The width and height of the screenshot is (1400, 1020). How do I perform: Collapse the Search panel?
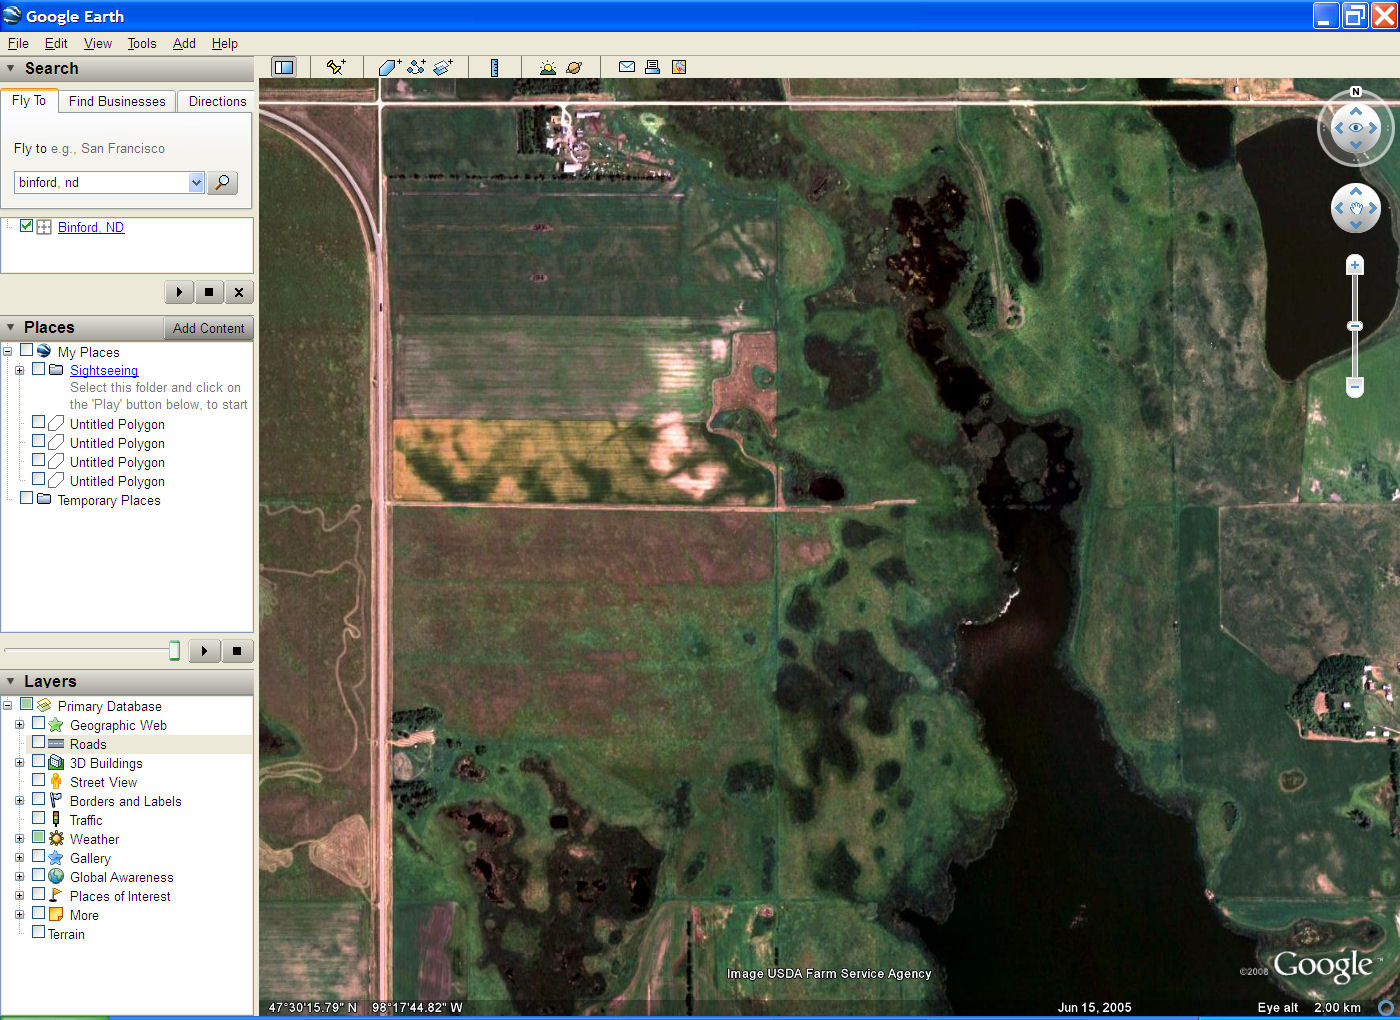pos(11,68)
